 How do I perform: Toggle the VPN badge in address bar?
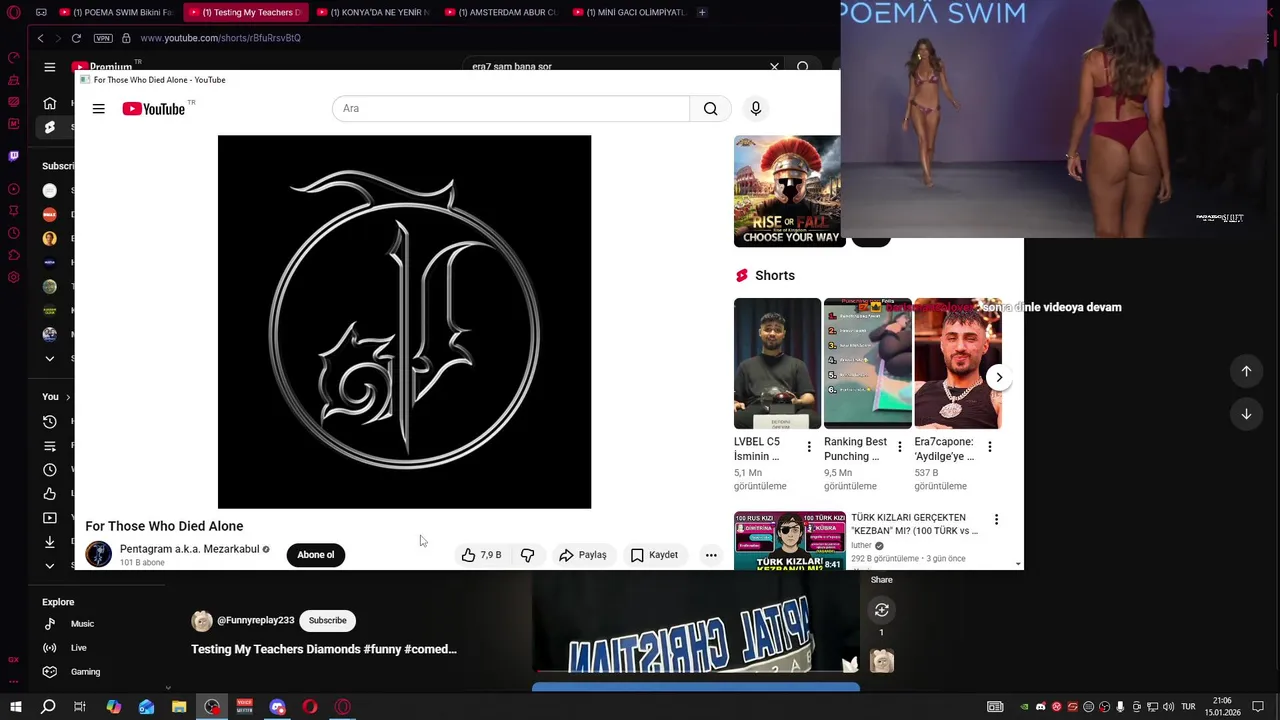pos(103,38)
